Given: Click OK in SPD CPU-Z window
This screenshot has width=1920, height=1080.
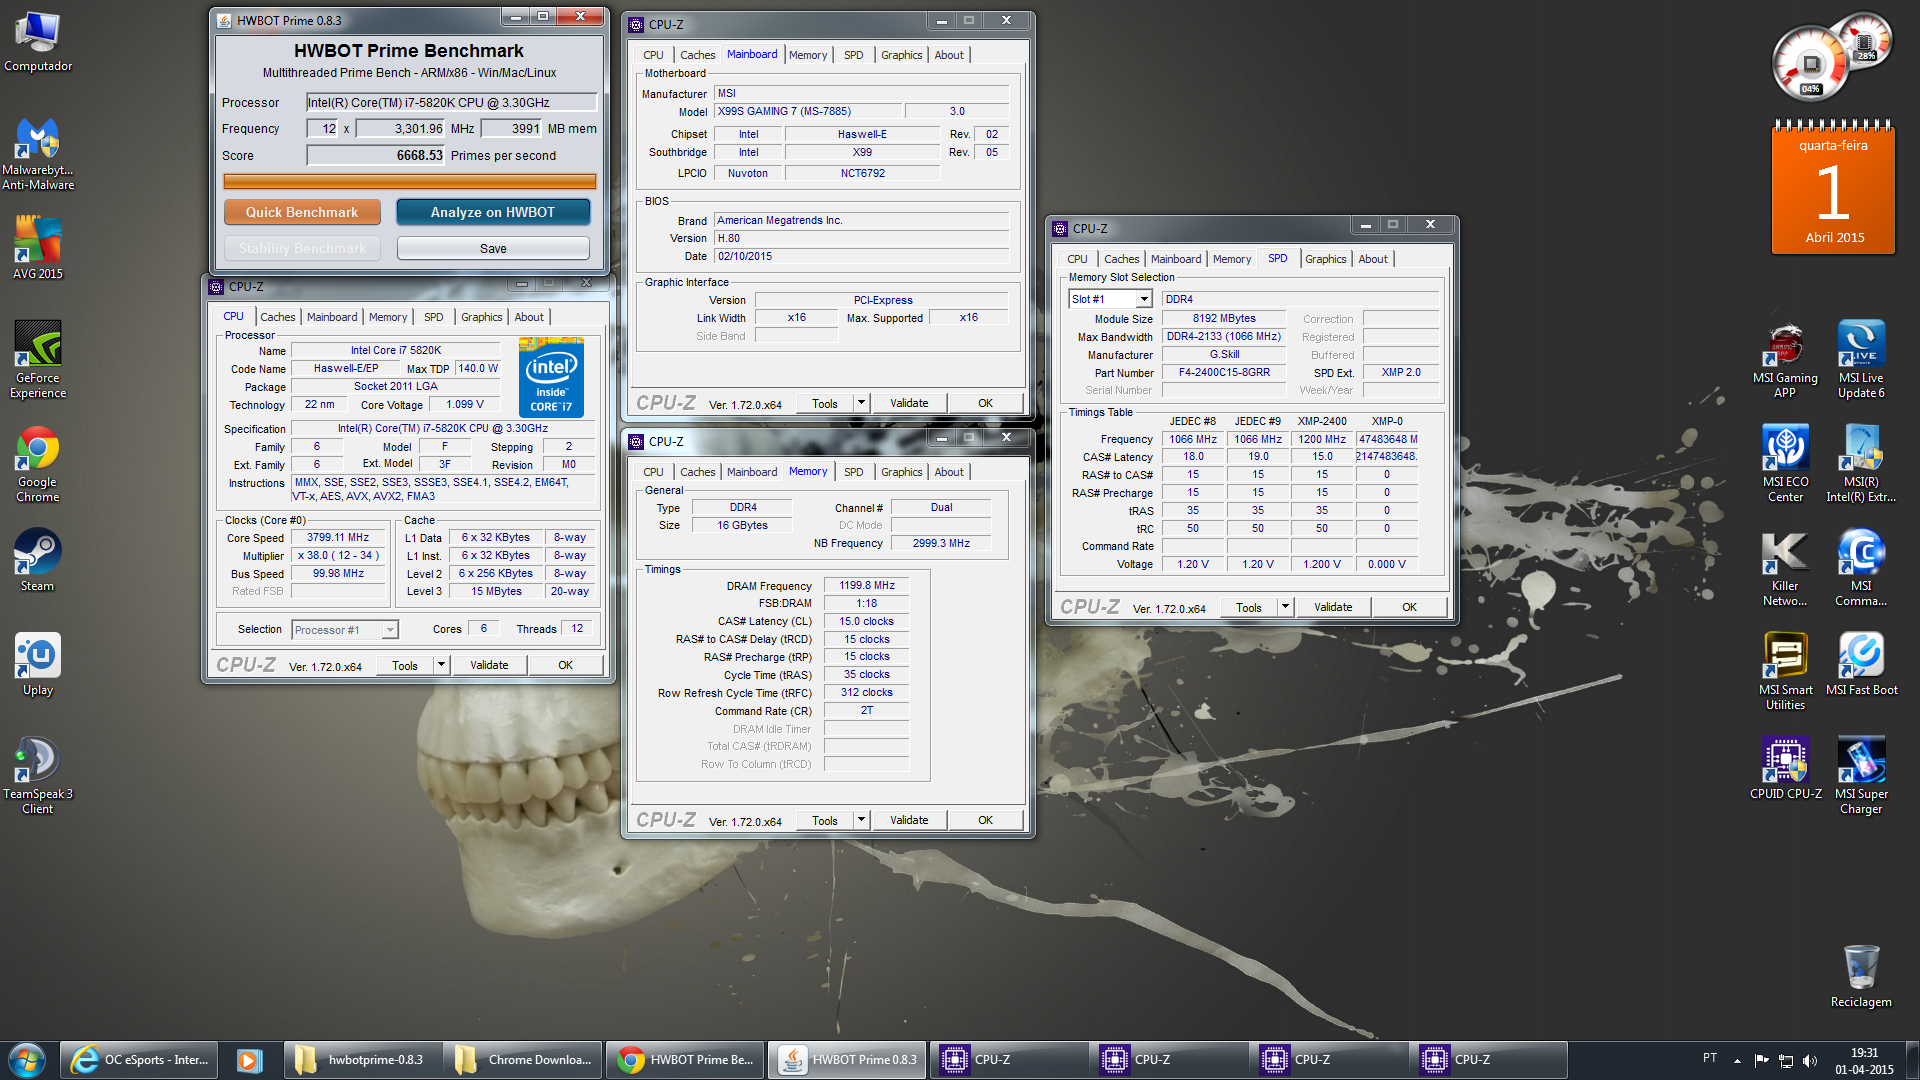Looking at the screenshot, I should [1409, 607].
